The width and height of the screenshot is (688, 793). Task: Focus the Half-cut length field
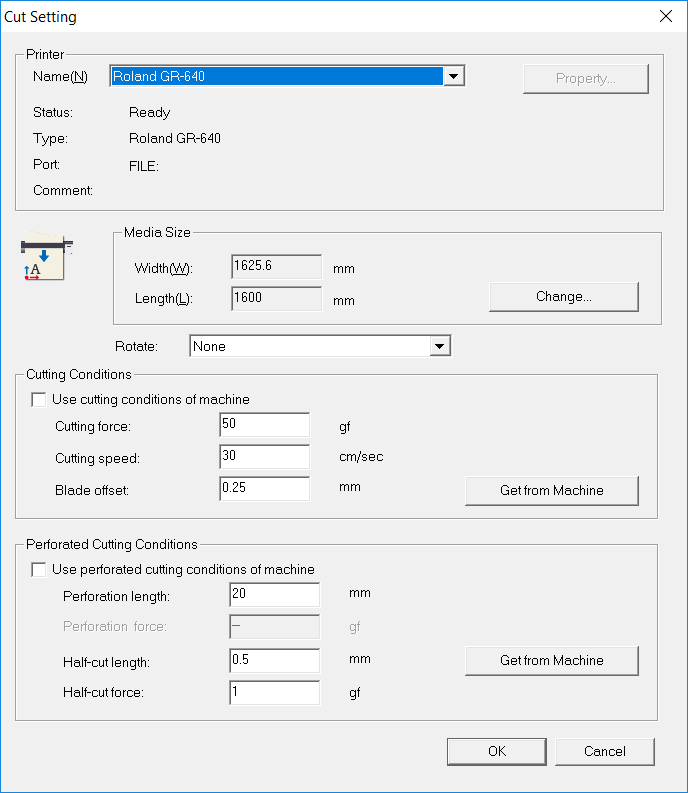click(x=275, y=660)
